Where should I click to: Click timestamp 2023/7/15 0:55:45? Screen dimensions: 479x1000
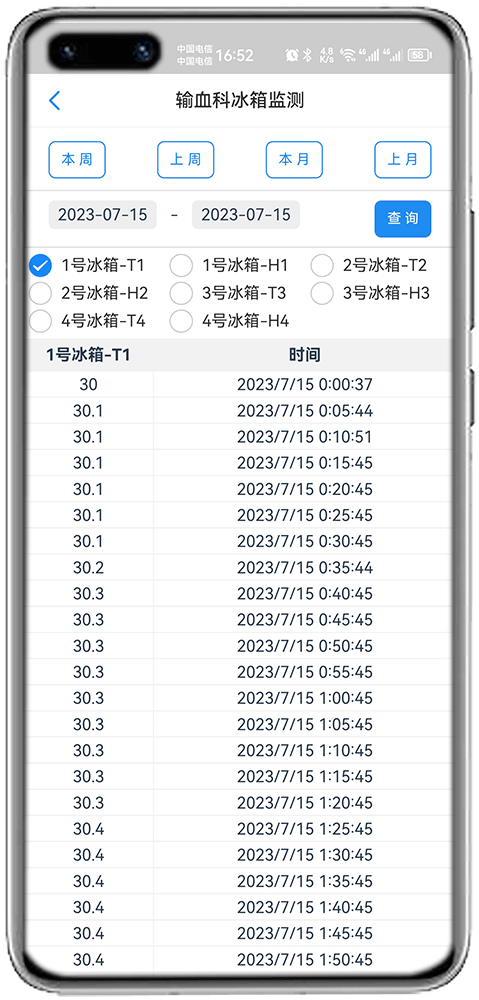(x=305, y=672)
